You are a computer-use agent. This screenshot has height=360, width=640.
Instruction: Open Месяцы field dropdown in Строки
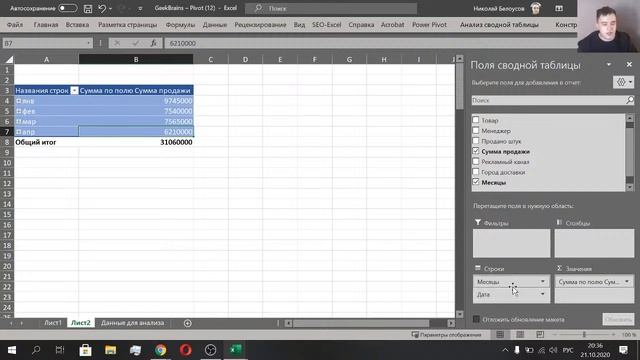click(542, 282)
